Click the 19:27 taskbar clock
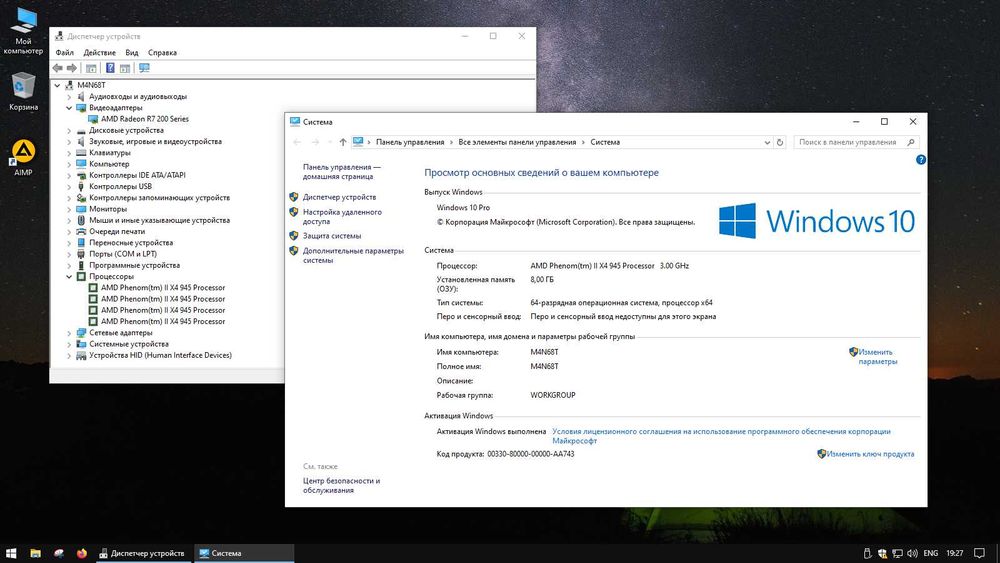Viewport: 1000px width, 563px height. click(x=955, y=553)
